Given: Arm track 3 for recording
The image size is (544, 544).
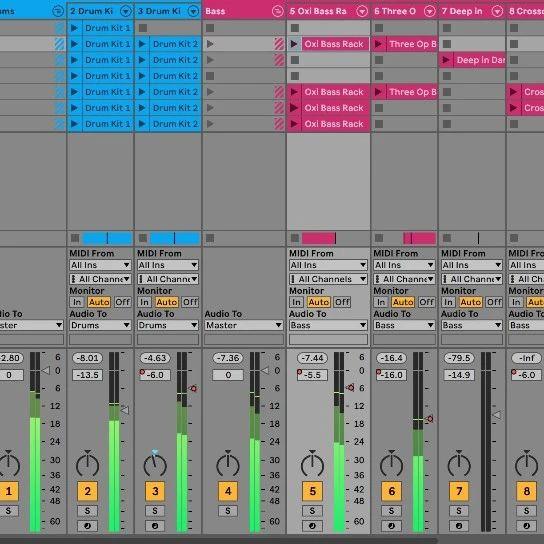Looking at the screenshot, I should coord(155,526).
